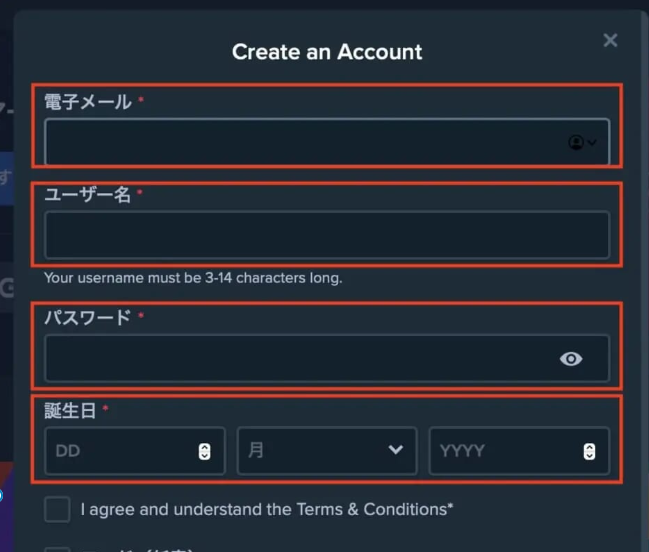Image resolution: width=649 pixels, height=552 pixels.
Task: Click the パスワード password input field
Action: (327, 358)
